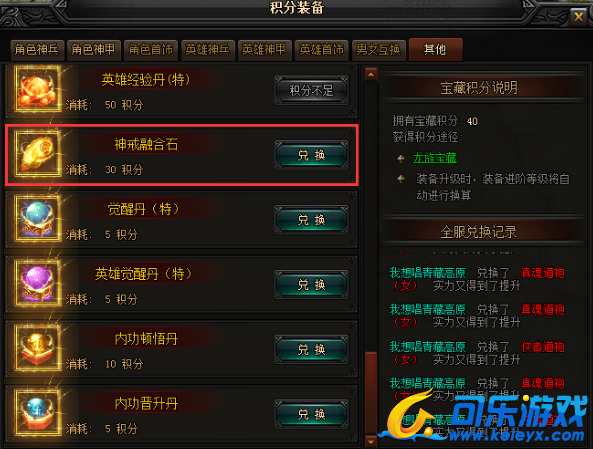
Task: Open the 英雄首饰 tab
Action: (321, 50)
